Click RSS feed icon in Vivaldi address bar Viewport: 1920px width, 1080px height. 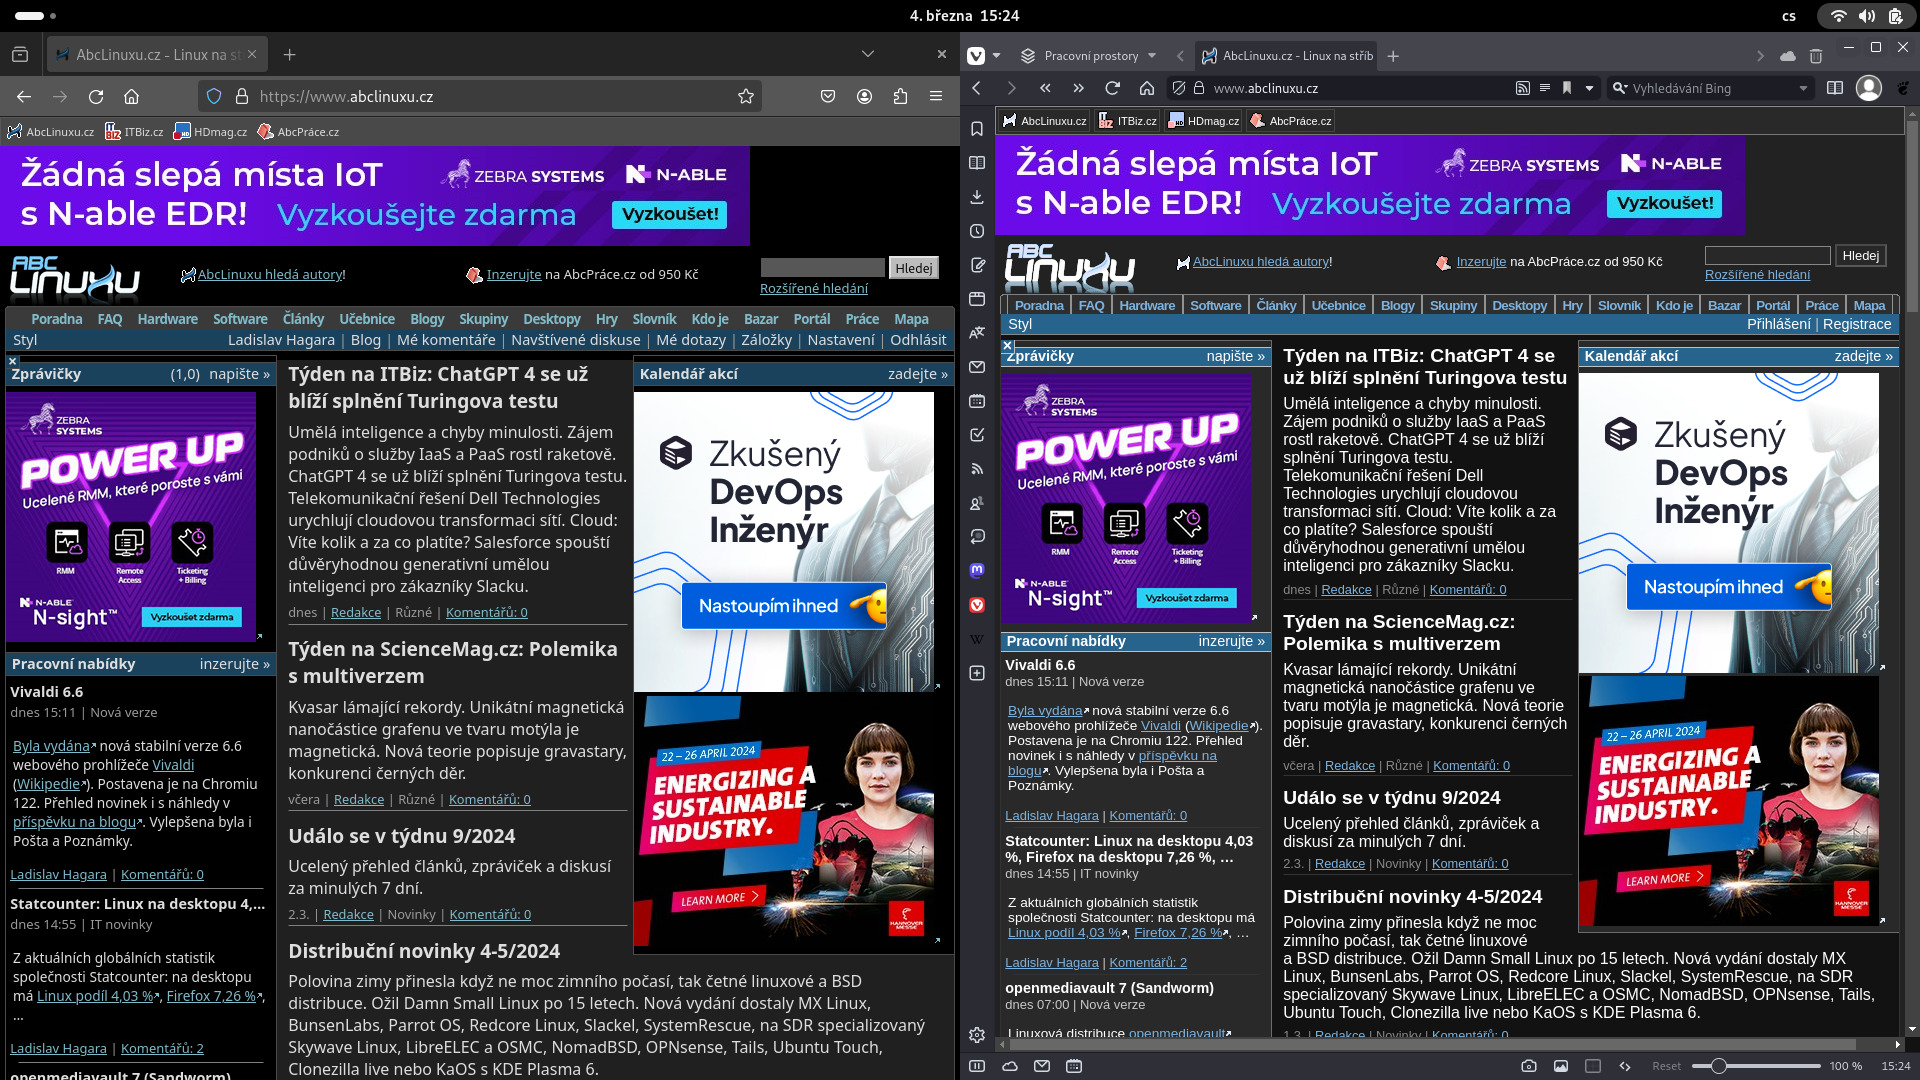pos(1522,88)
